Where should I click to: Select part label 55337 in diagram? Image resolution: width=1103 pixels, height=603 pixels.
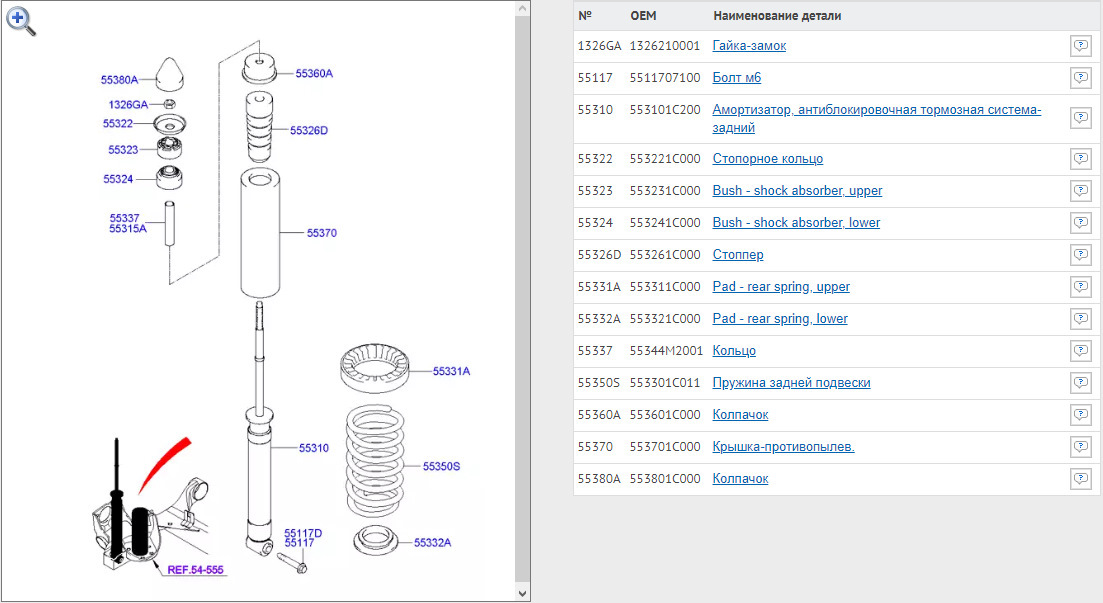click(125, 218)
